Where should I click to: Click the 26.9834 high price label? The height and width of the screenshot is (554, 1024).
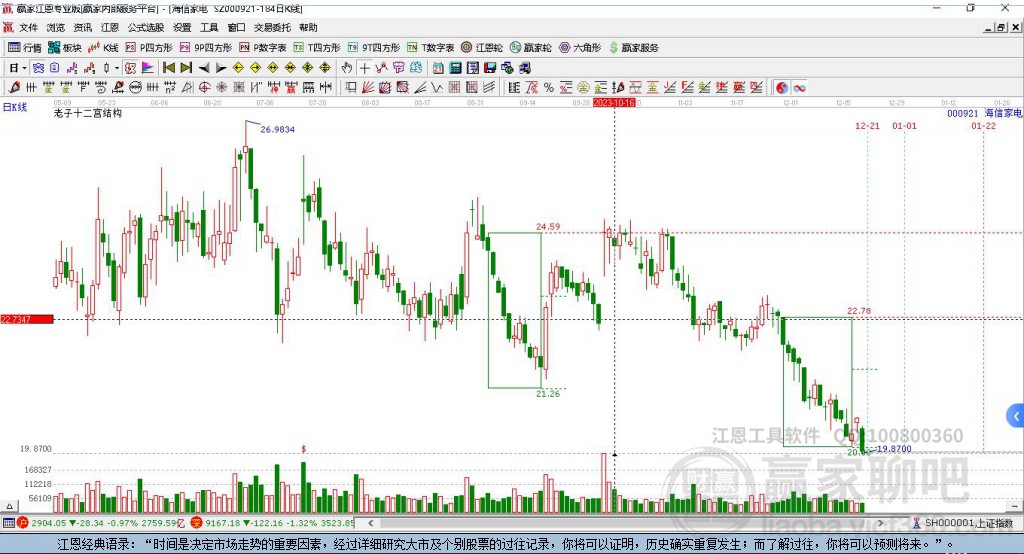pos(278,129)
